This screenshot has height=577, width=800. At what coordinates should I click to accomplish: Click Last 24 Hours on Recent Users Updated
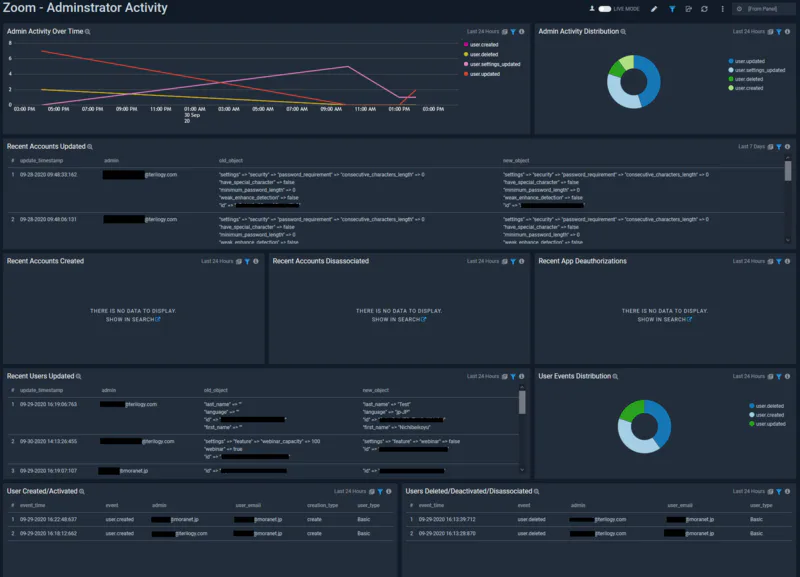pyautogui.click(x=483, y=377)
